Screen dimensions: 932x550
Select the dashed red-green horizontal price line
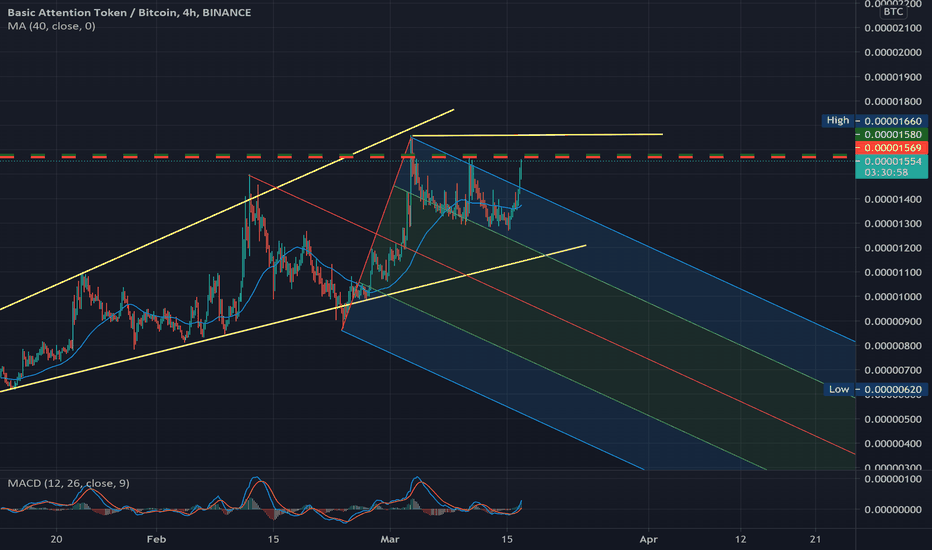(424, 156)
